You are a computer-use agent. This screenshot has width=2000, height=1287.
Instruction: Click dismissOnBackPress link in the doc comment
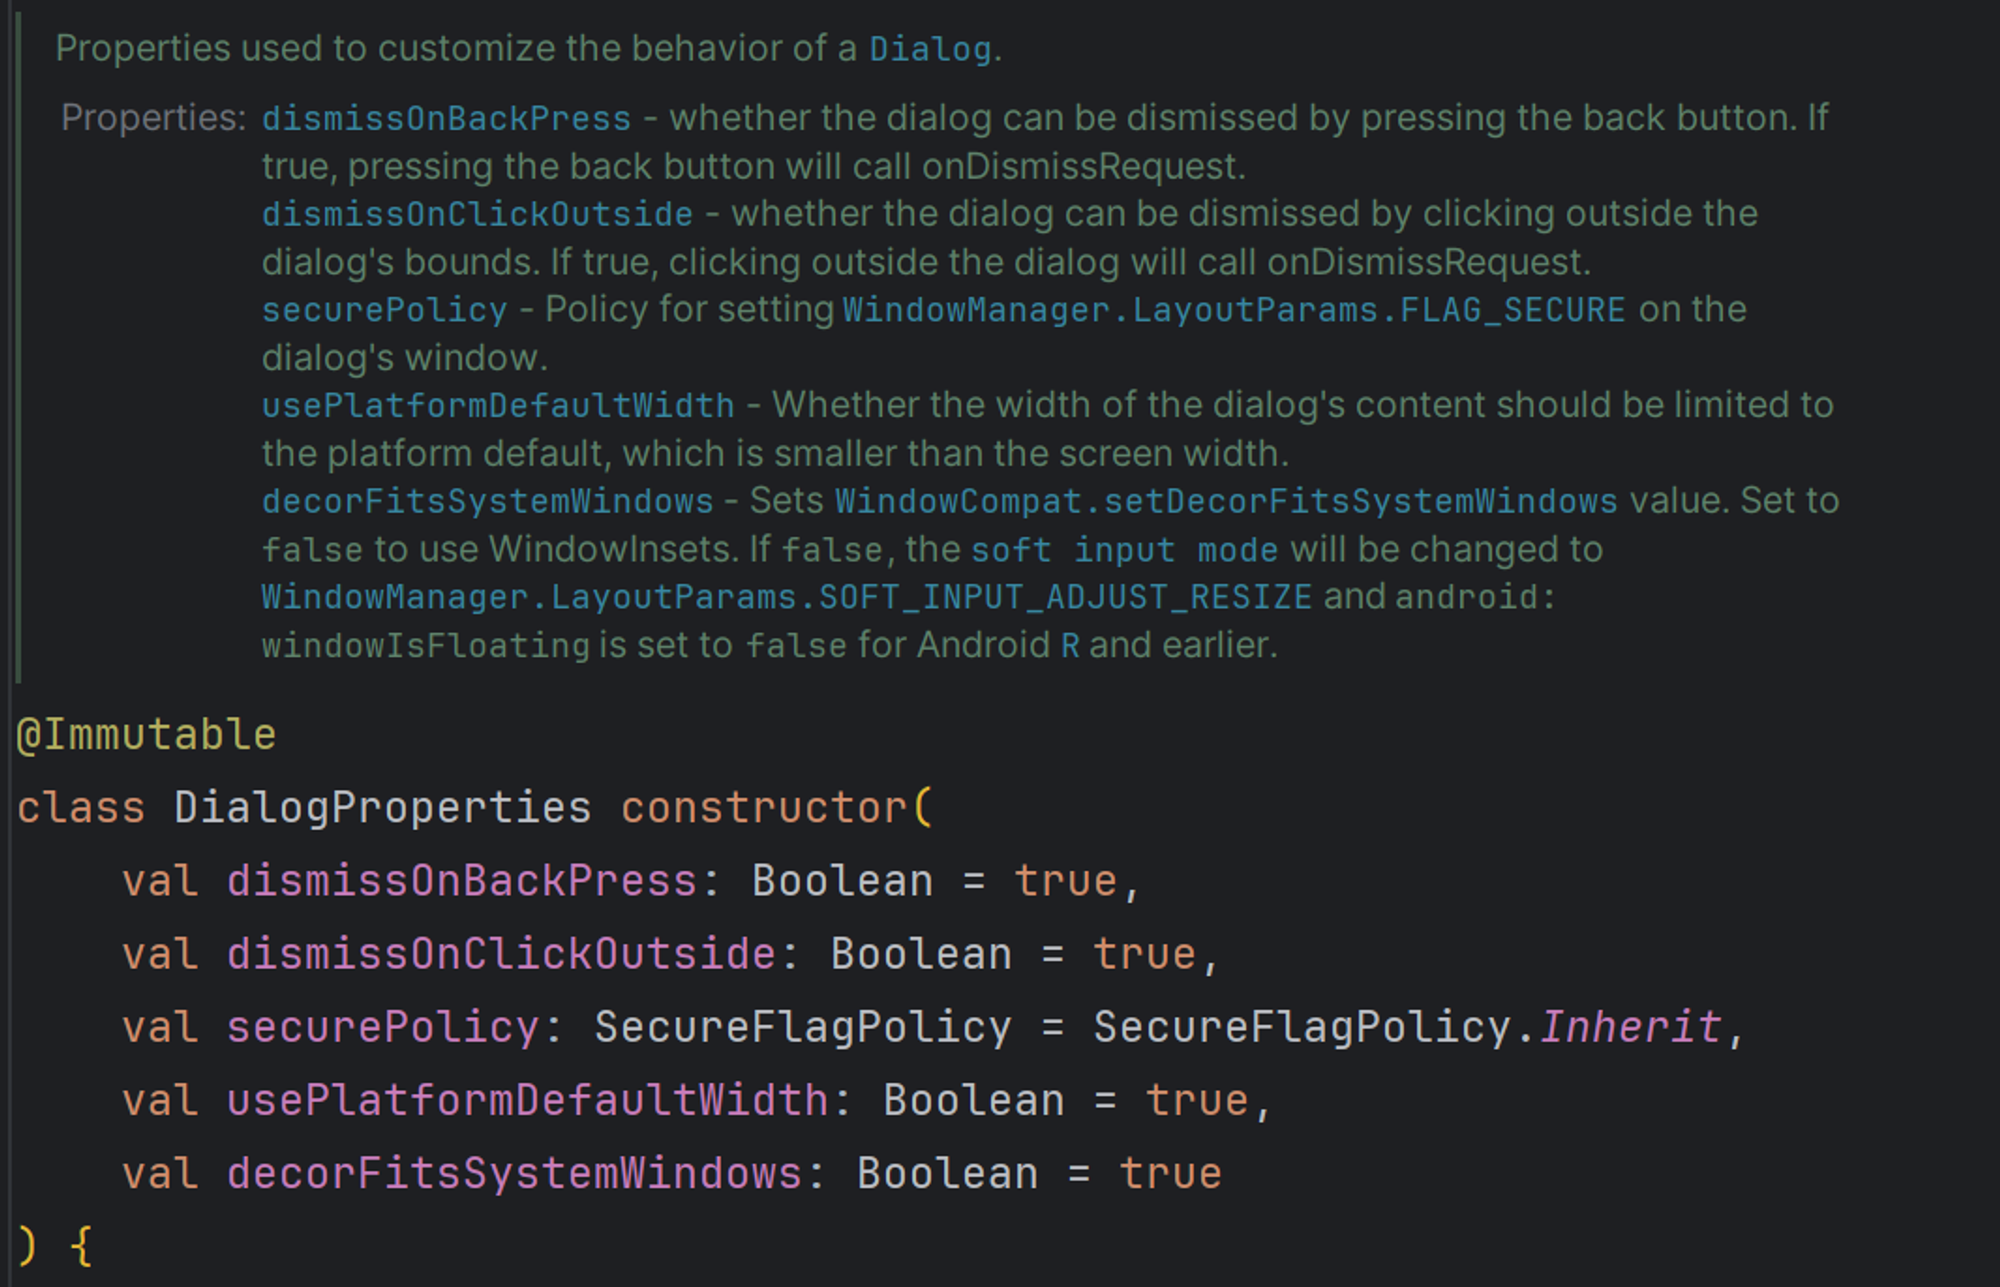click(446, 119)
